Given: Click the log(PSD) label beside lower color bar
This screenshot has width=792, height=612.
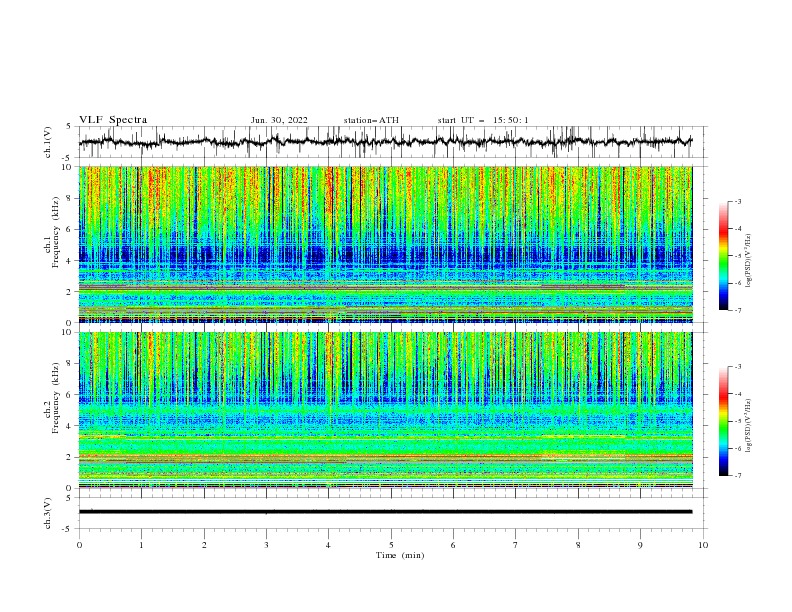Looking at the screenshot, I should (x=749, y=425).
